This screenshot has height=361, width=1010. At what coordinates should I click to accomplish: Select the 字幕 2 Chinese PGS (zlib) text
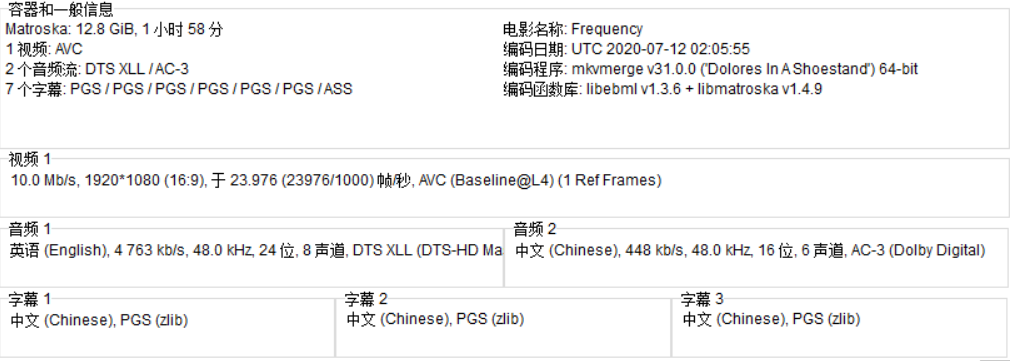tap(435, 319)
